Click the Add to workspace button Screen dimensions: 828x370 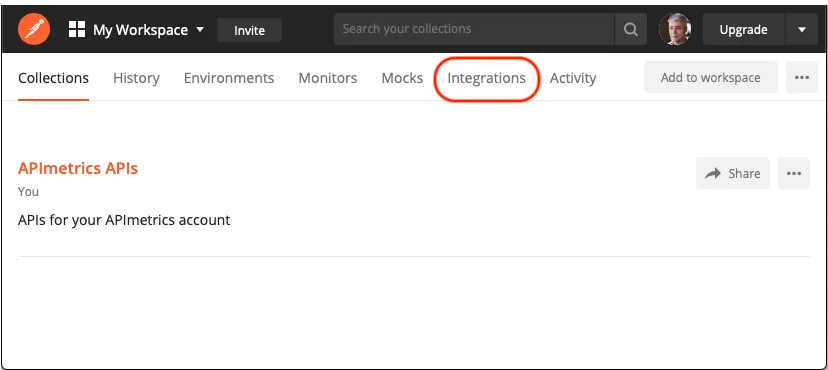tap(710, 78)
